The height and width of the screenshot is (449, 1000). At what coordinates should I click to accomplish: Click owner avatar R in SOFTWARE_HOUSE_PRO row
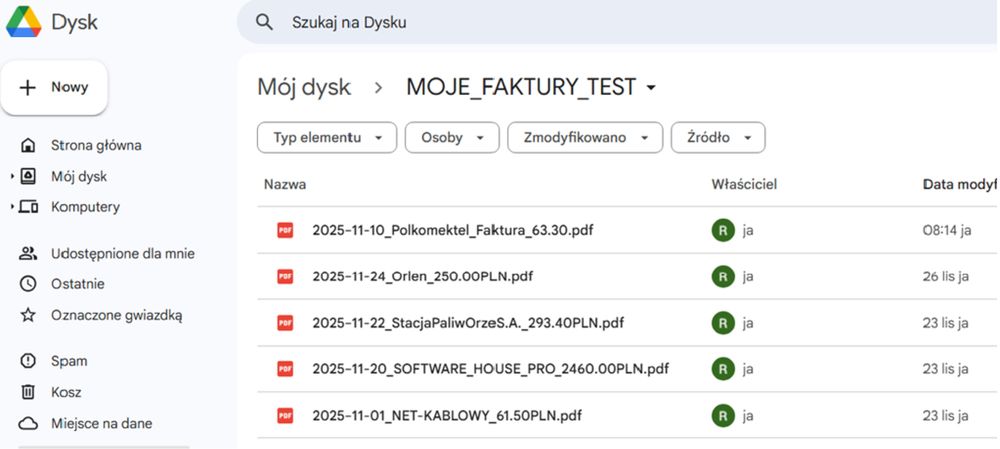pyautogui.click(x=723, y=369)
